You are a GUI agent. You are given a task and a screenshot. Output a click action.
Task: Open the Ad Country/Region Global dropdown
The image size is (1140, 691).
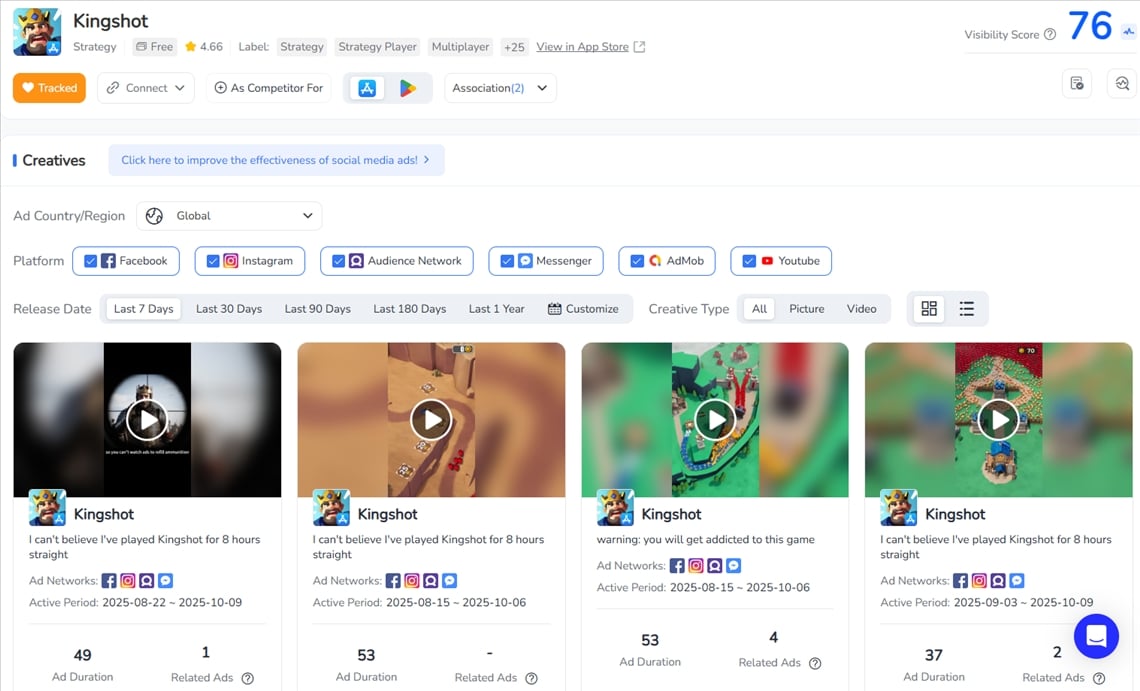pyautogui.click(x=229, y=216)
